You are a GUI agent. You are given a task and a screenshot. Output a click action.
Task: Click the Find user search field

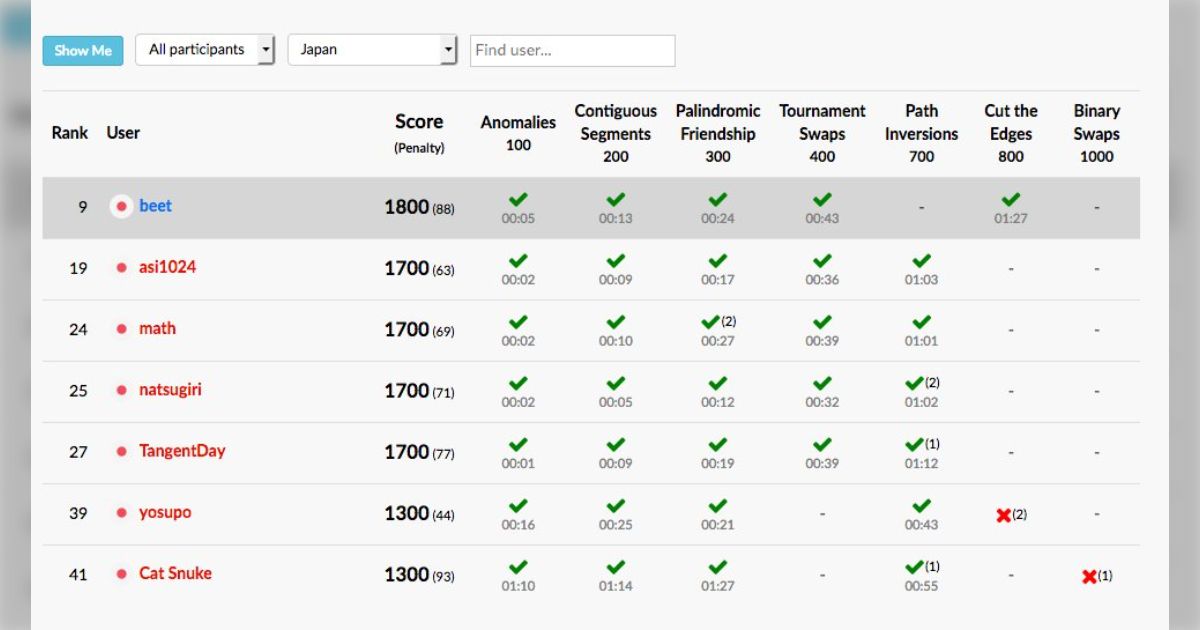pyautogui.click(x=572, y=50)
